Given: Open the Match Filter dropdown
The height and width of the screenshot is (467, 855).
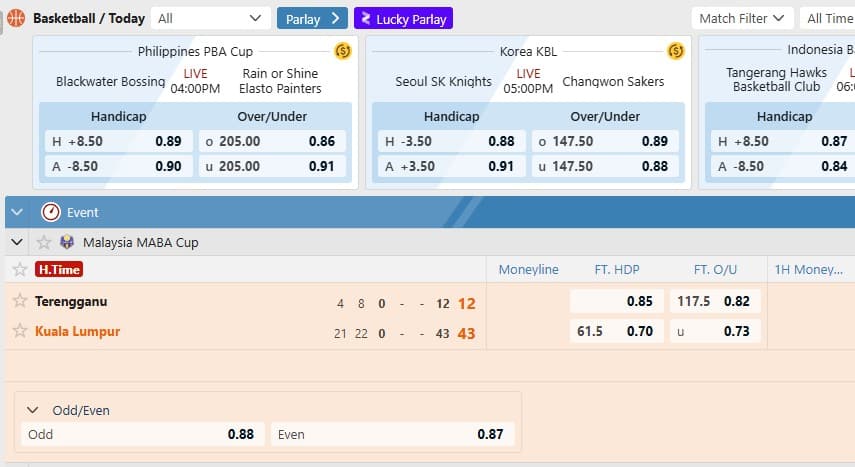Looking at the screenshot, I should [x=742, y=18].
